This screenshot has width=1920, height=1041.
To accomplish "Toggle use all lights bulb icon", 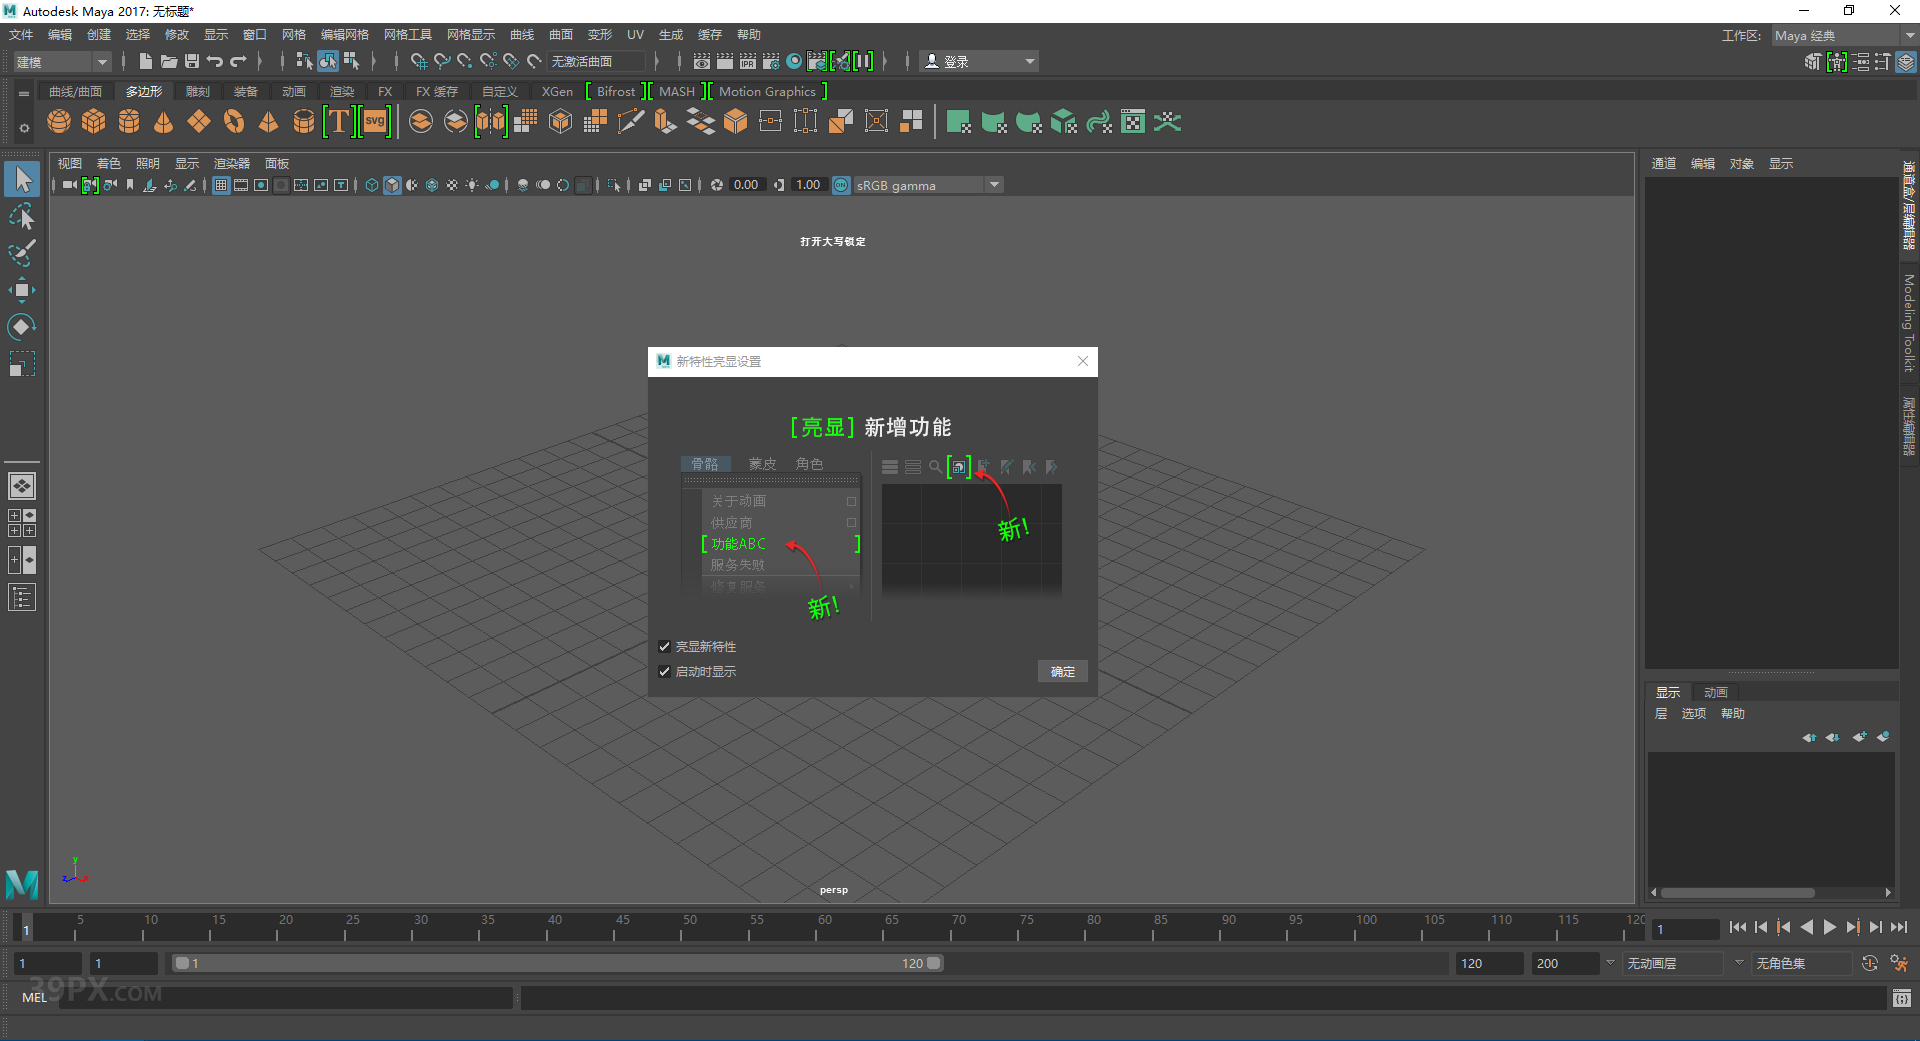I will [472, 185].
